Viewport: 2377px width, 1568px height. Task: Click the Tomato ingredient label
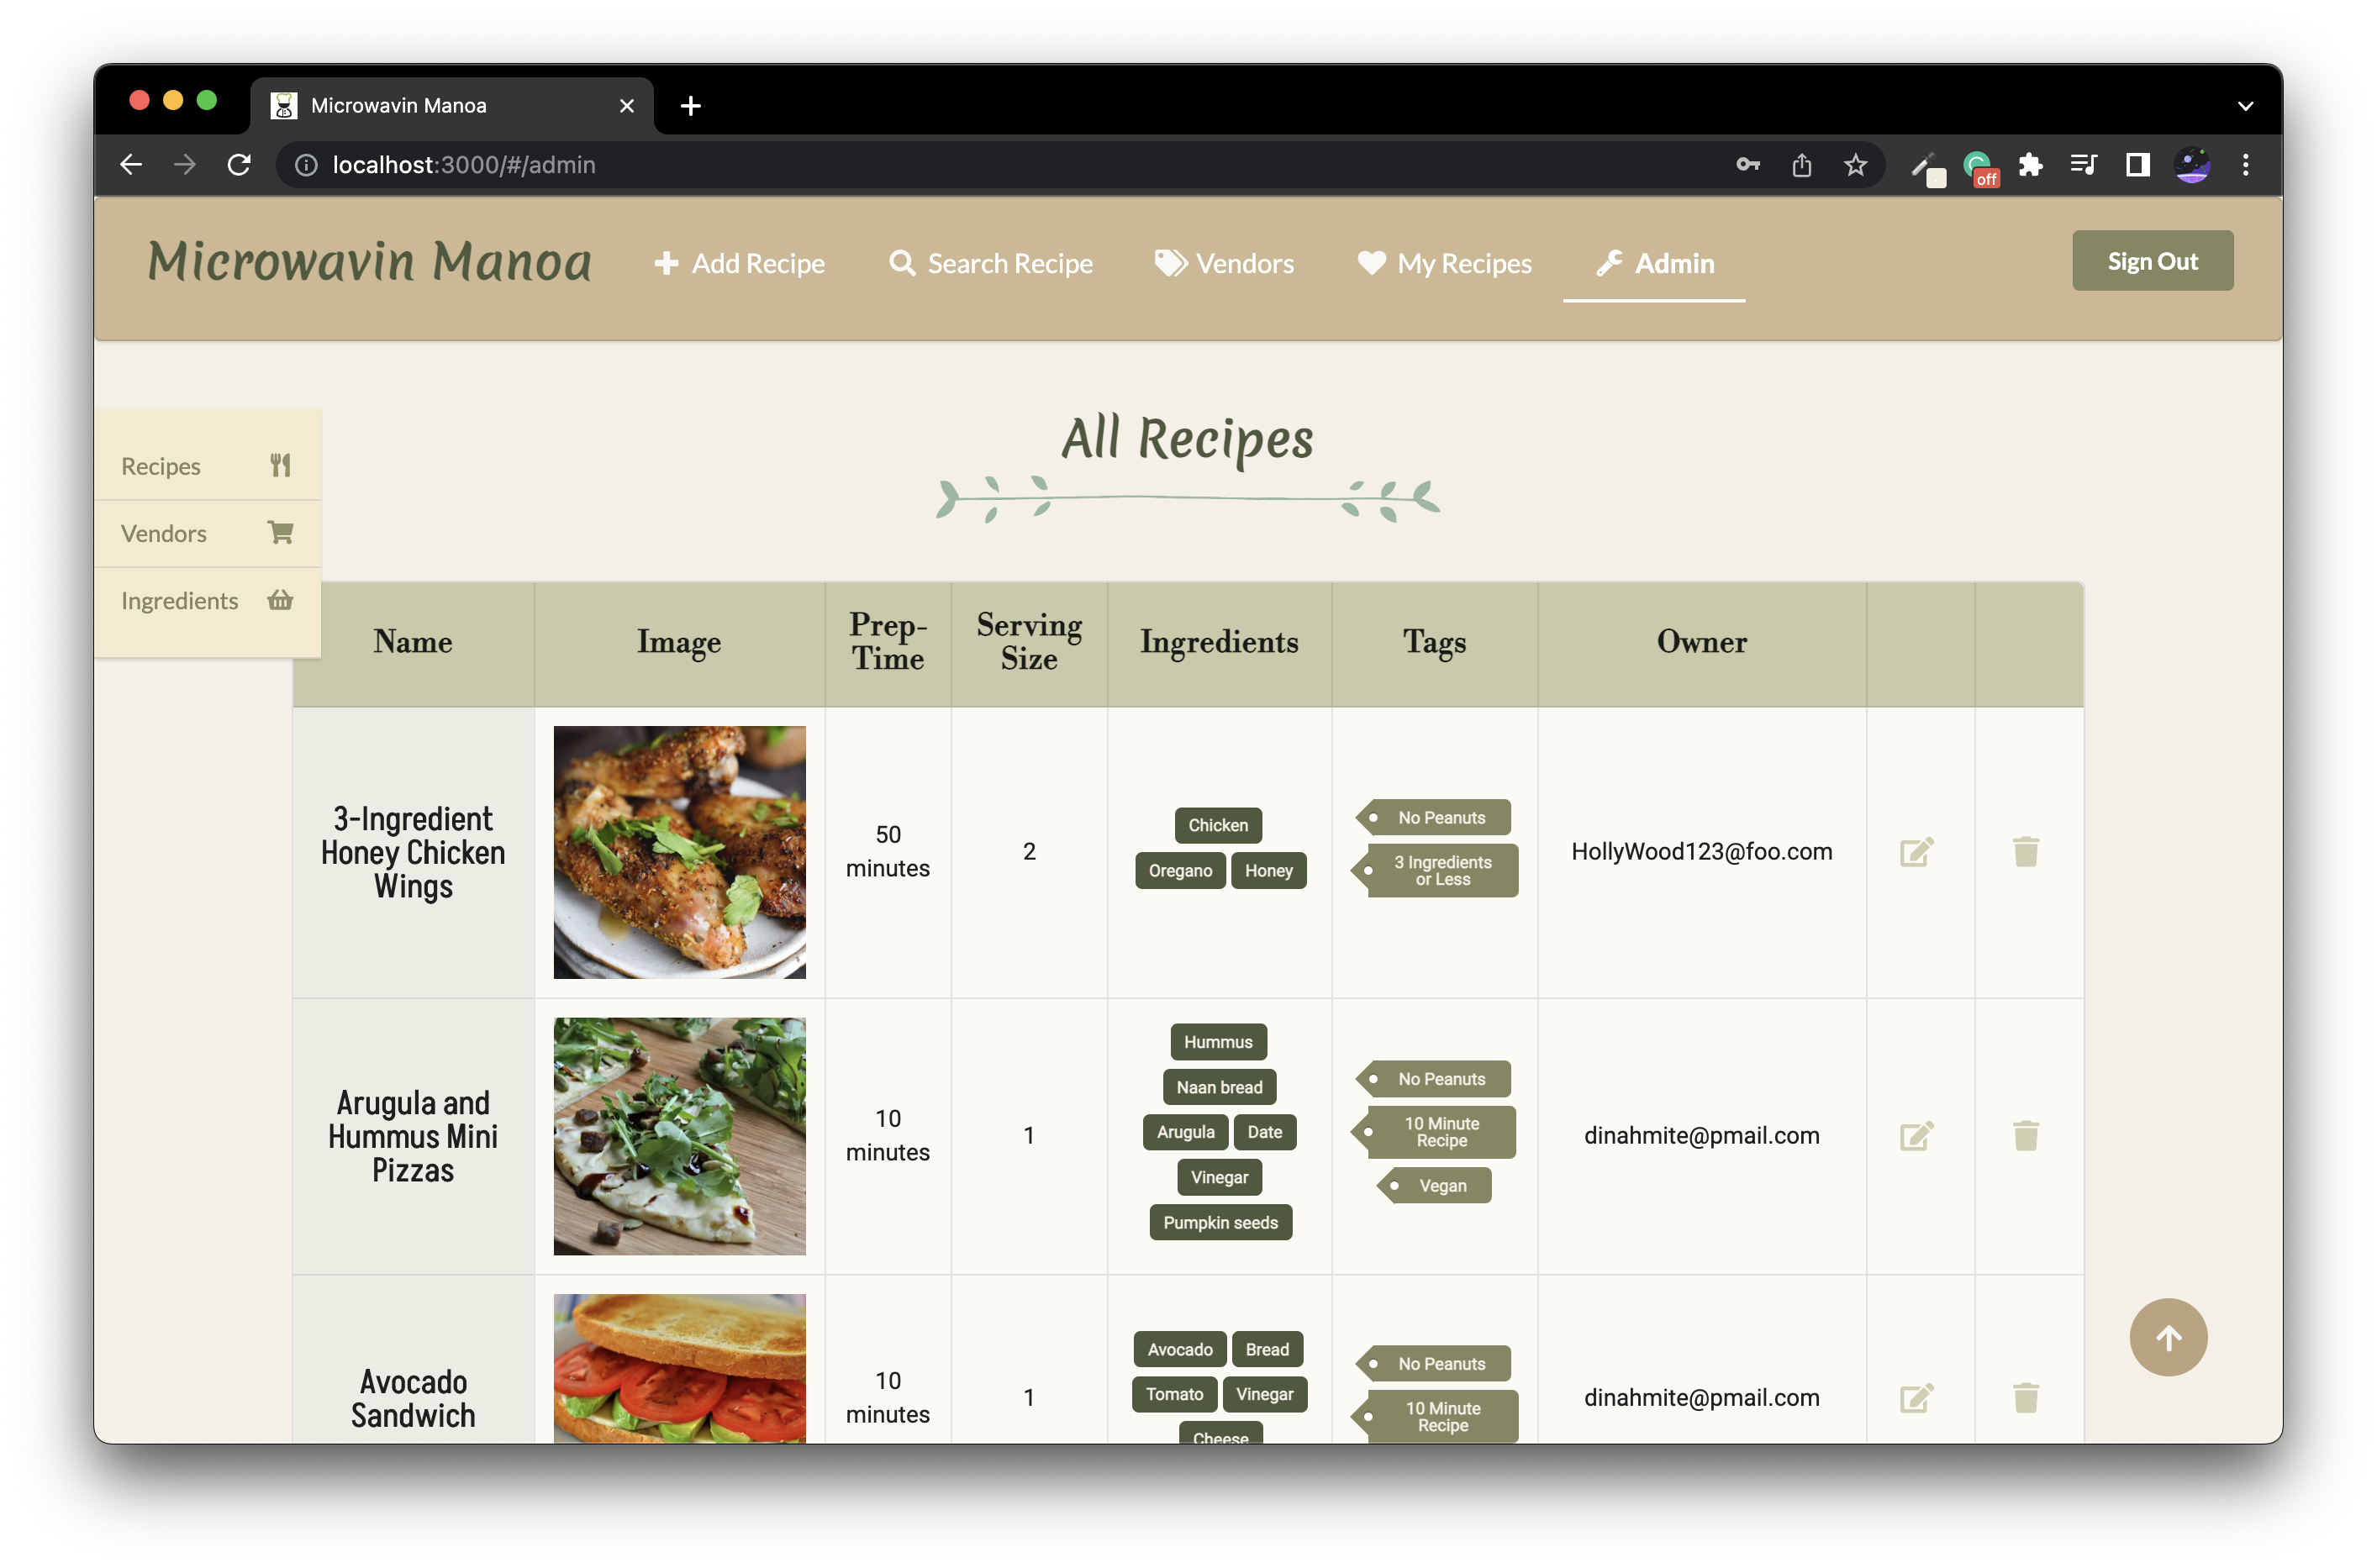tap(1174, 1394)
